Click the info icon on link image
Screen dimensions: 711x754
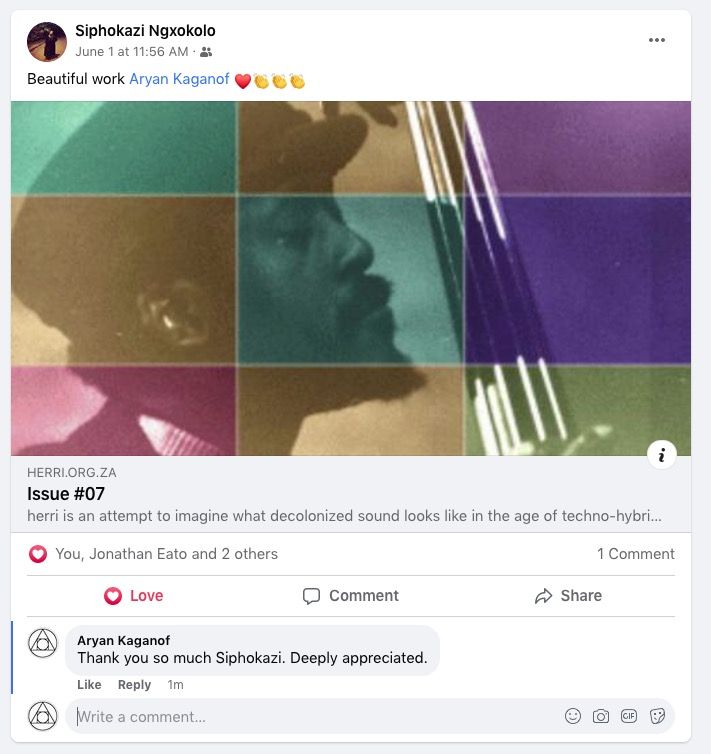click(x=661, y=455)
